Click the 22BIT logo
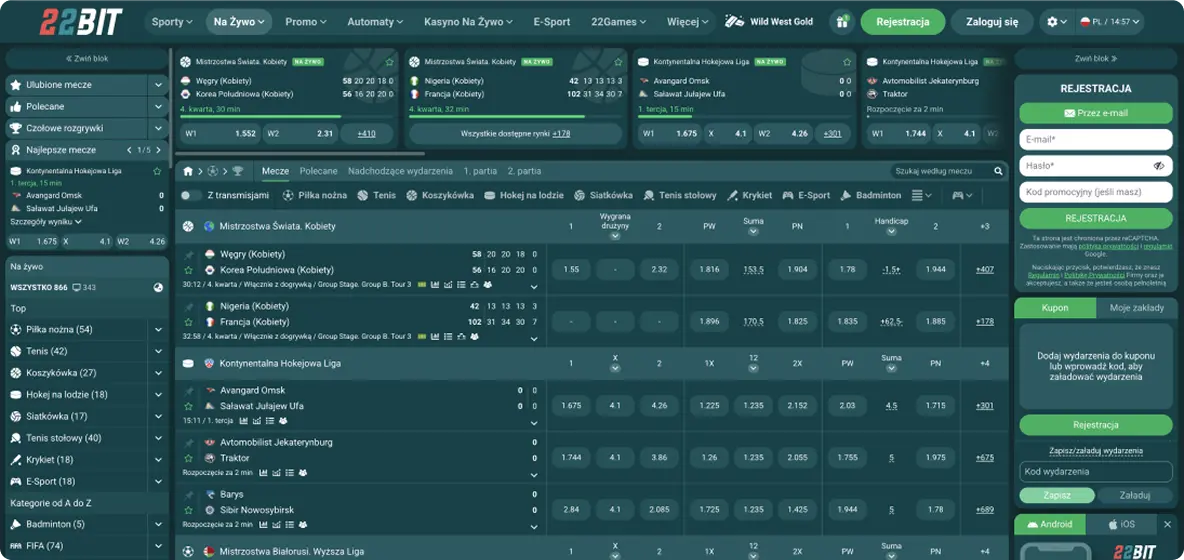Image resolution: width=1184 pixels, height=560 pixels. point(81,22)
